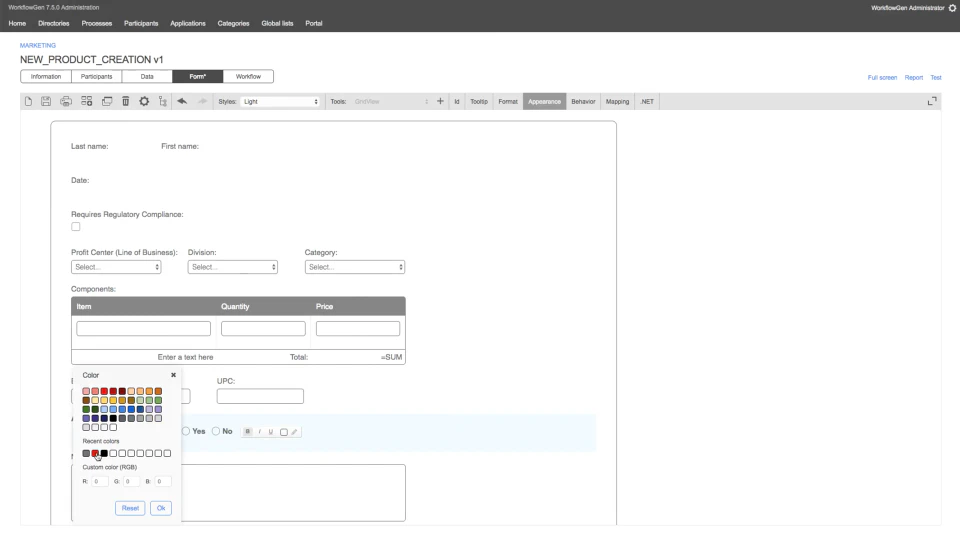Click the new form document icon
Image resolution: width=960 pixels, height=540 pixels.
click(28, 102)
